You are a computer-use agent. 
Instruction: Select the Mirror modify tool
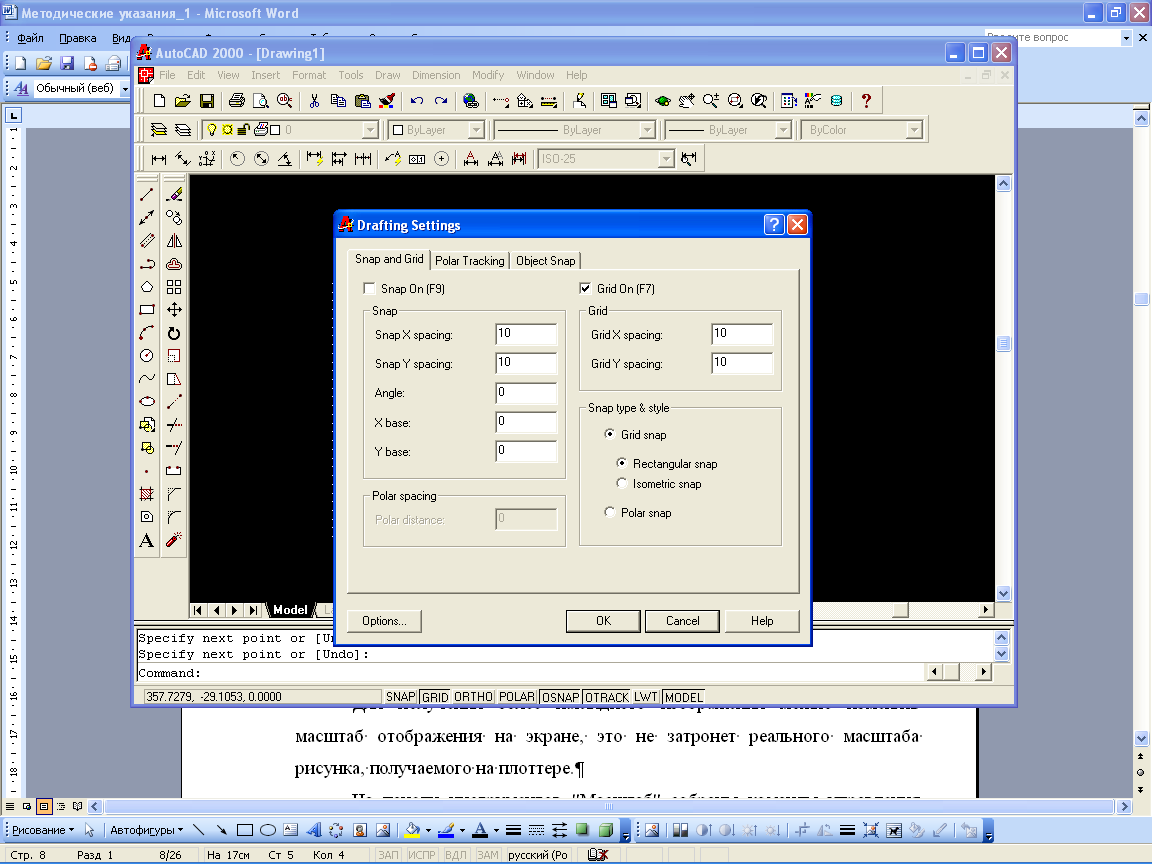174,241
